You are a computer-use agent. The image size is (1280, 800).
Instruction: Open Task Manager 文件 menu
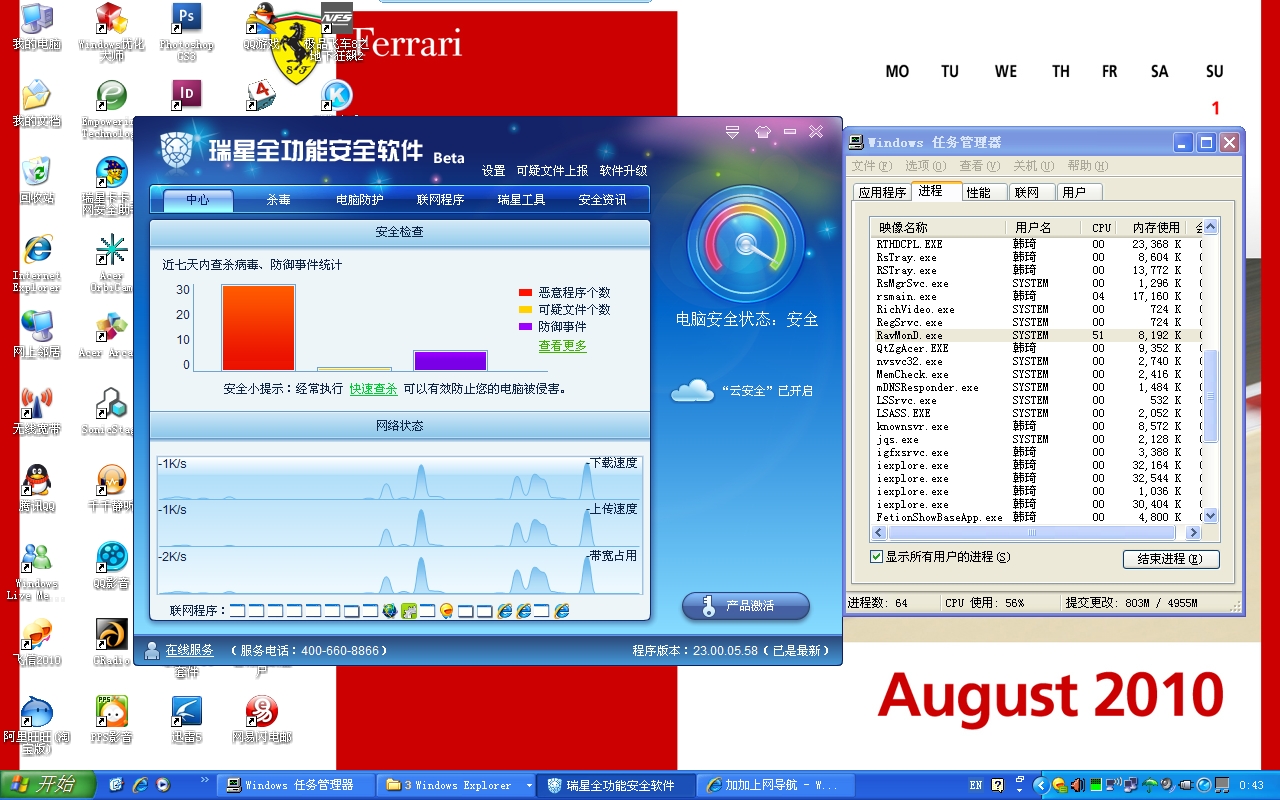pos(871,166)
